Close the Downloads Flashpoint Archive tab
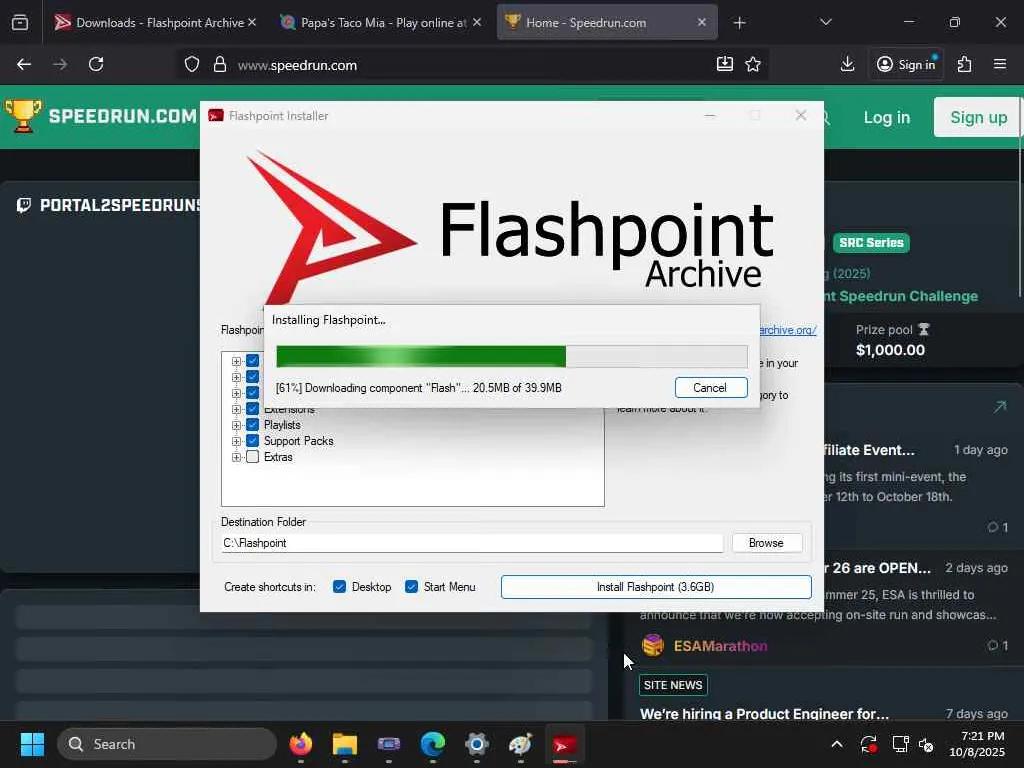Screen dimensions: 1024x768 pos(252,22)
